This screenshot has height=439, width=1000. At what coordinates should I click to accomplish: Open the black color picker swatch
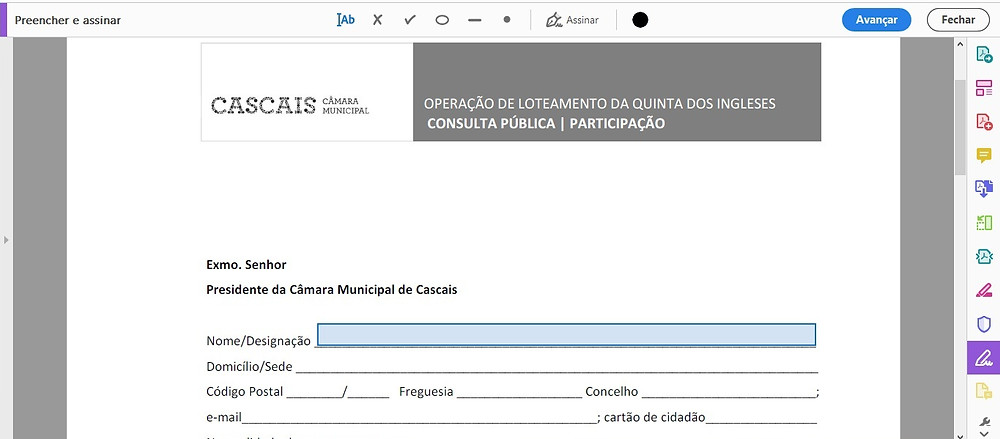(x=640, y=20)
